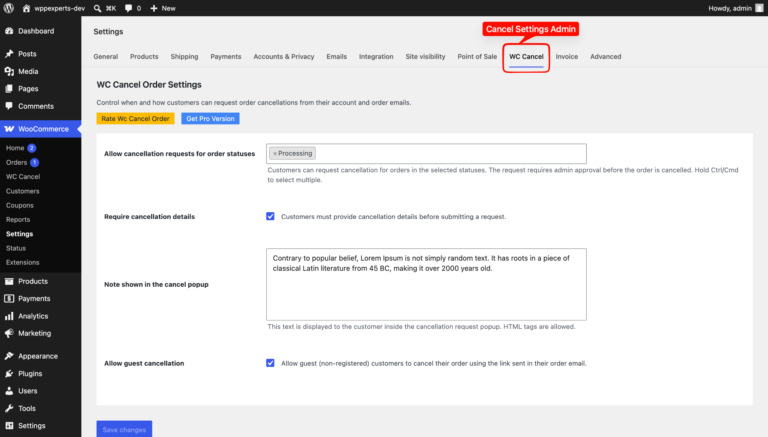Click the Dashboard gauge icon
Viewport: 768px width, 437px height.
(9, 31)
